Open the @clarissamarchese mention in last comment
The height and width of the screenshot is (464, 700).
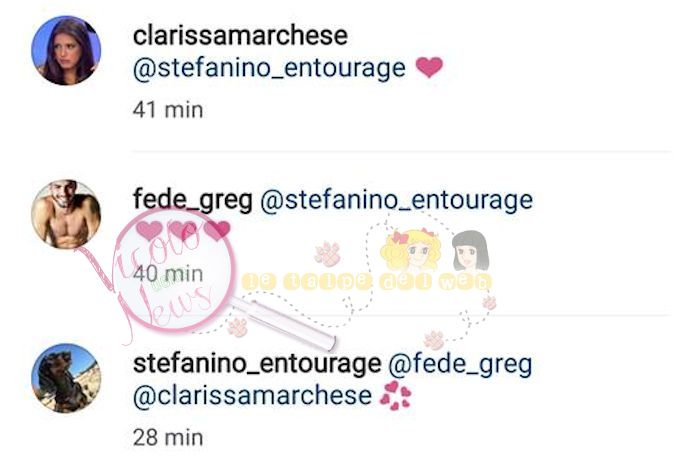(252, 396)
